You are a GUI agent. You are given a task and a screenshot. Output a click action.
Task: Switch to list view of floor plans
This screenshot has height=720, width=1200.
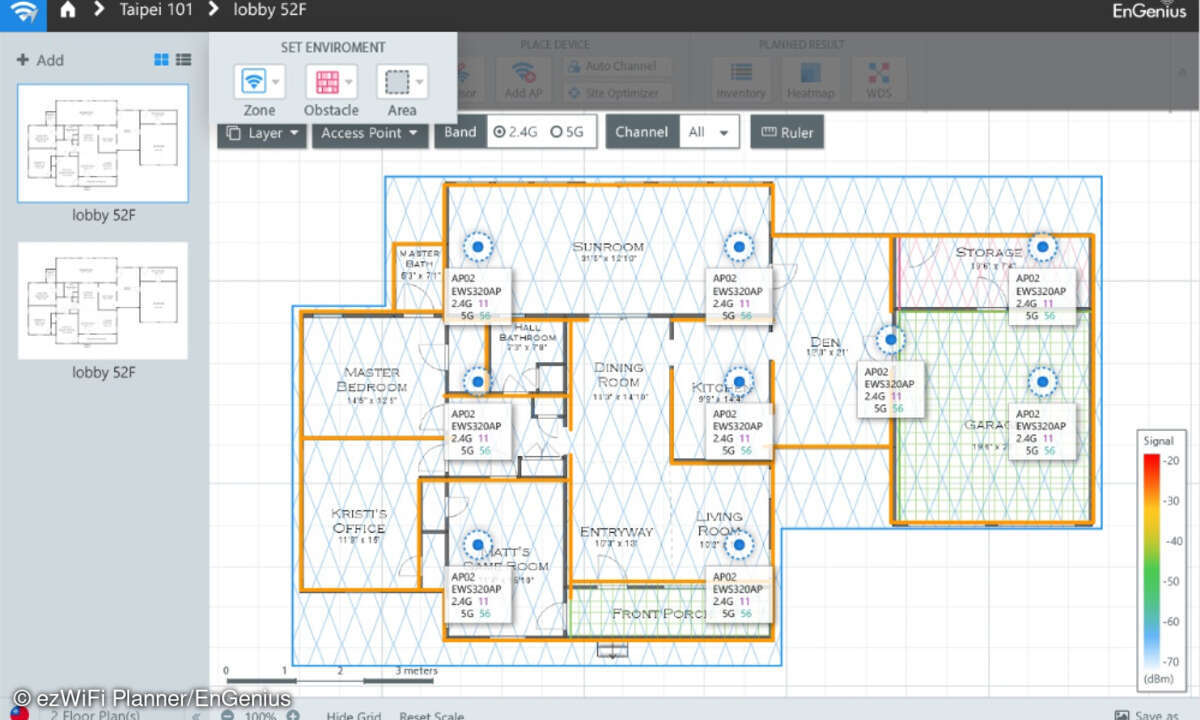183,60
